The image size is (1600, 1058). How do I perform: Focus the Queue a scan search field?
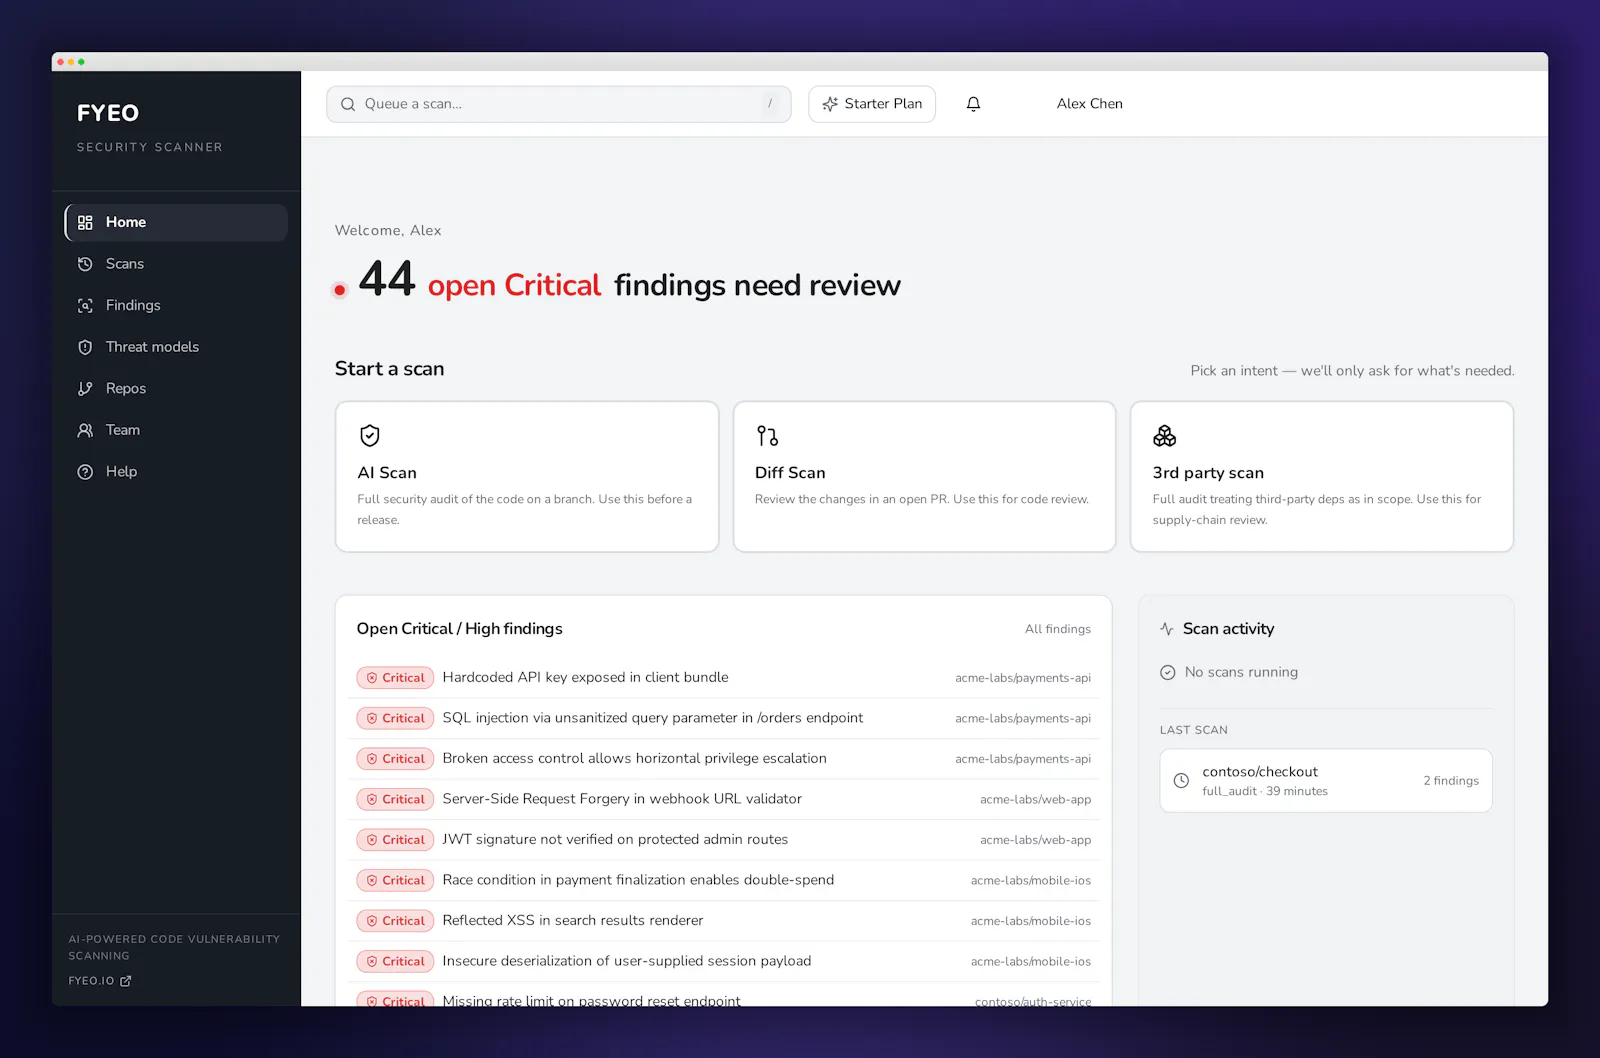(x=558, y=104)
